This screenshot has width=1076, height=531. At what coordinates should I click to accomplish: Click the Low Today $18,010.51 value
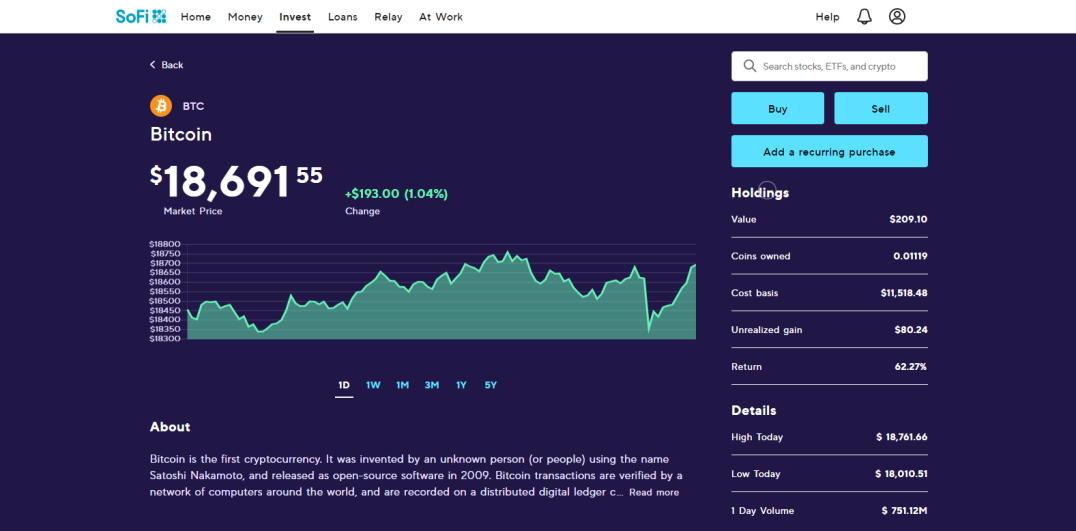point(902,474)
